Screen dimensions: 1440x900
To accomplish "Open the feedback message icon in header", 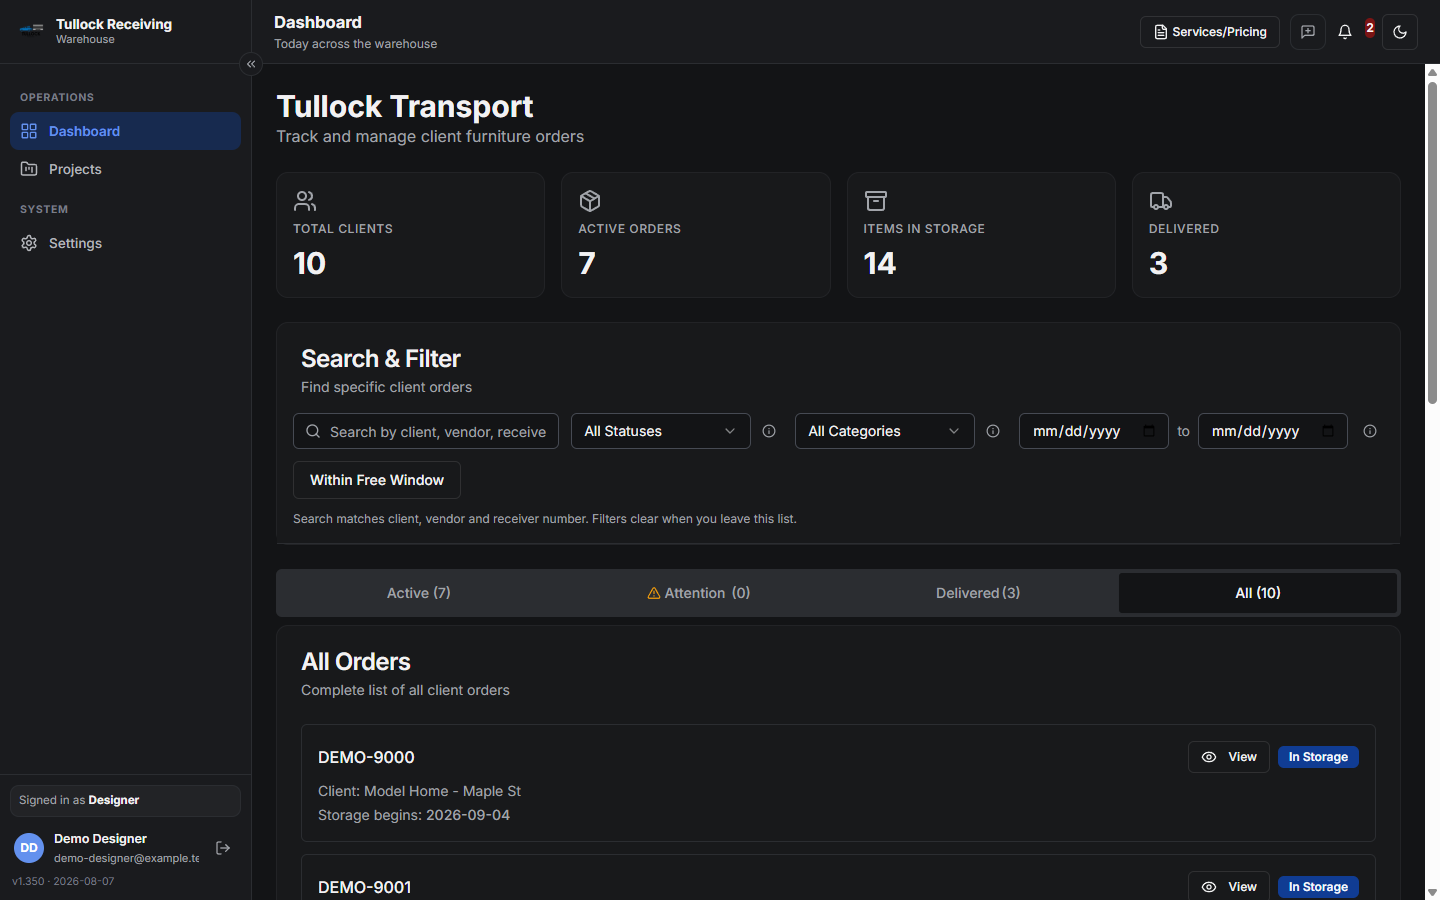I will point(1307,32).
